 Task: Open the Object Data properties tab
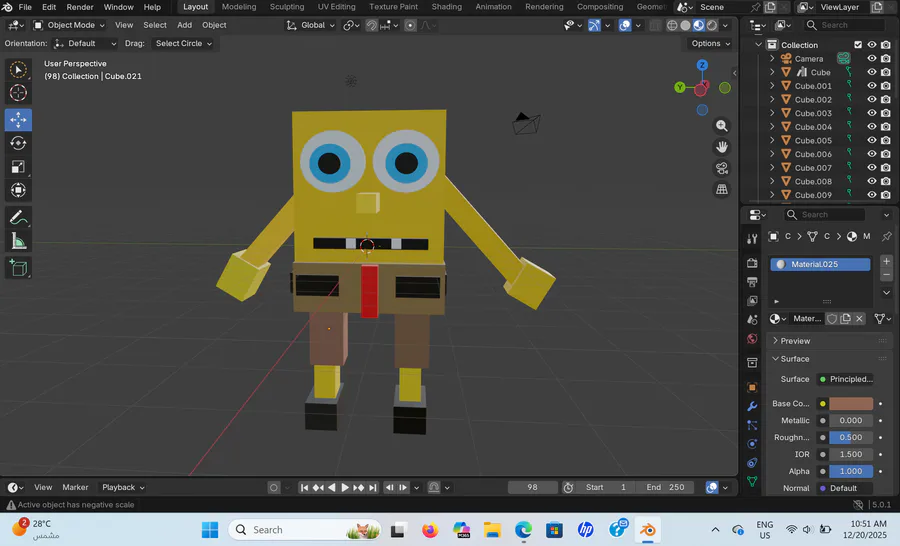[x=752, y=481]
